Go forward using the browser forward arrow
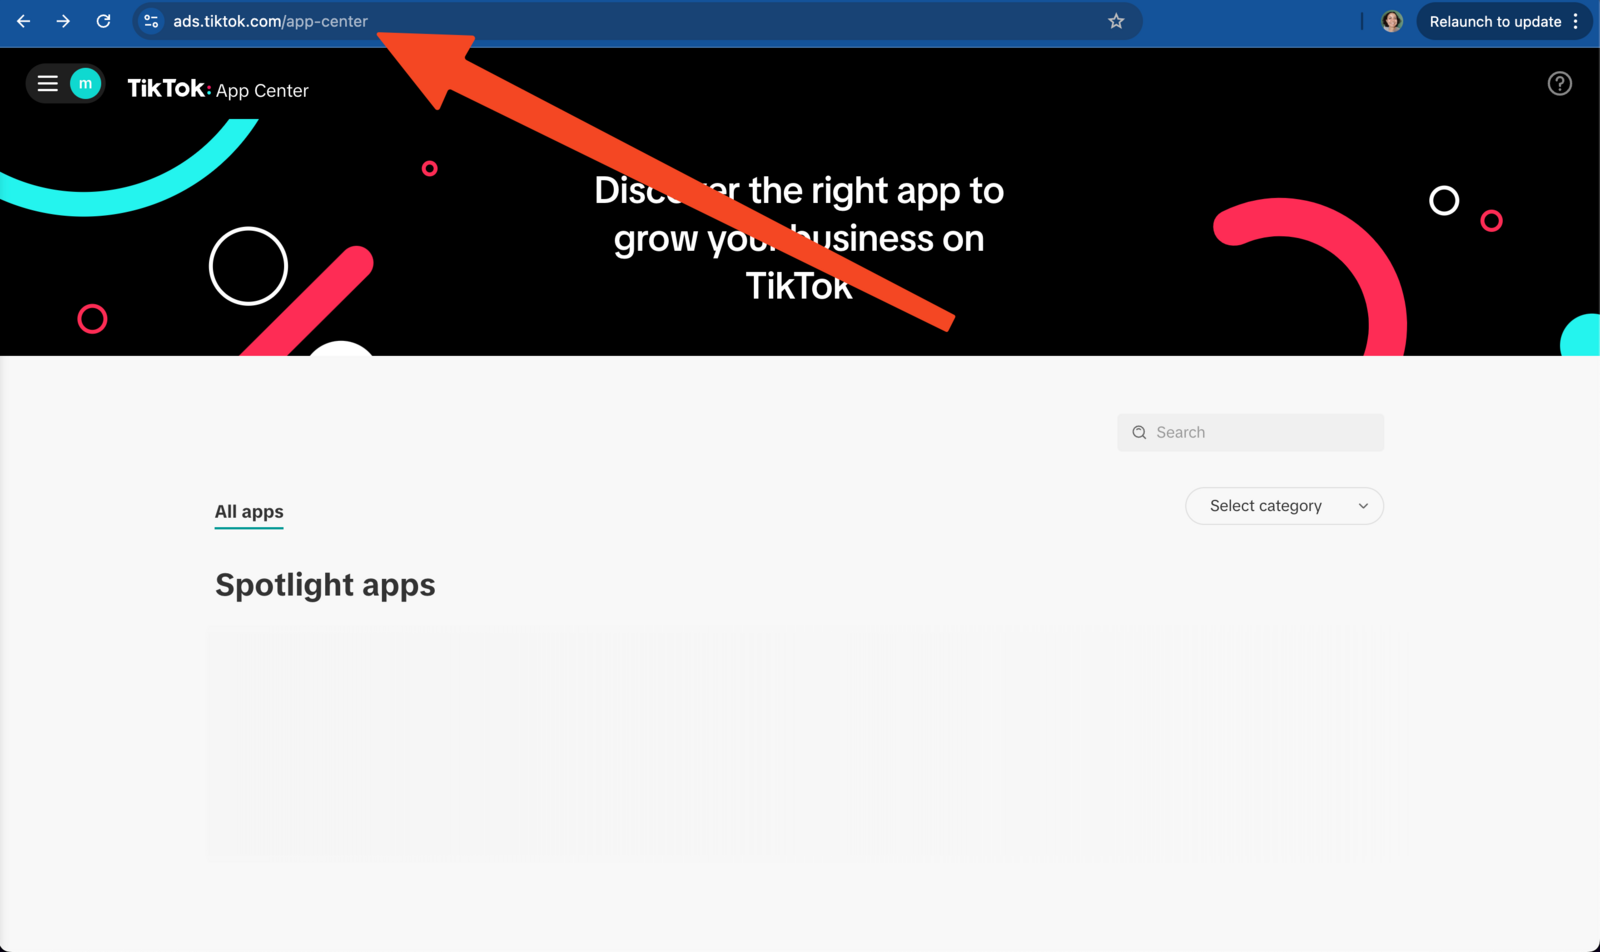Screen dimensions: 1600x952 [x=63, y=21]
